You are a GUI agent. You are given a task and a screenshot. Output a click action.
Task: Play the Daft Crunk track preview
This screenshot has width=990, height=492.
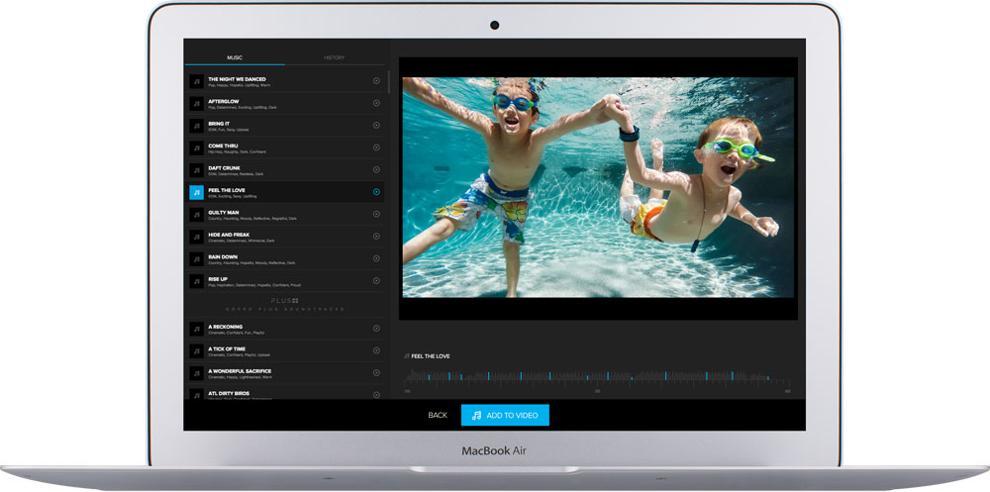pyautogui.click(x=376, y=169)
